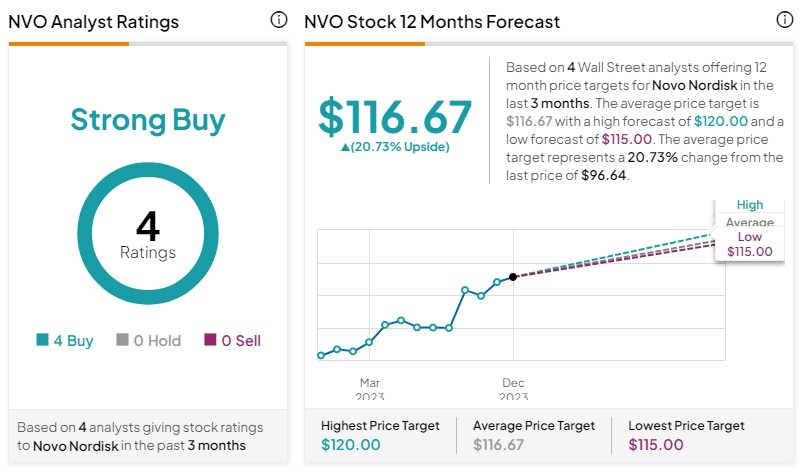
Task: Select the Low $115.00 forecast label
Action: pyautogui.click(x=749, y=244)
